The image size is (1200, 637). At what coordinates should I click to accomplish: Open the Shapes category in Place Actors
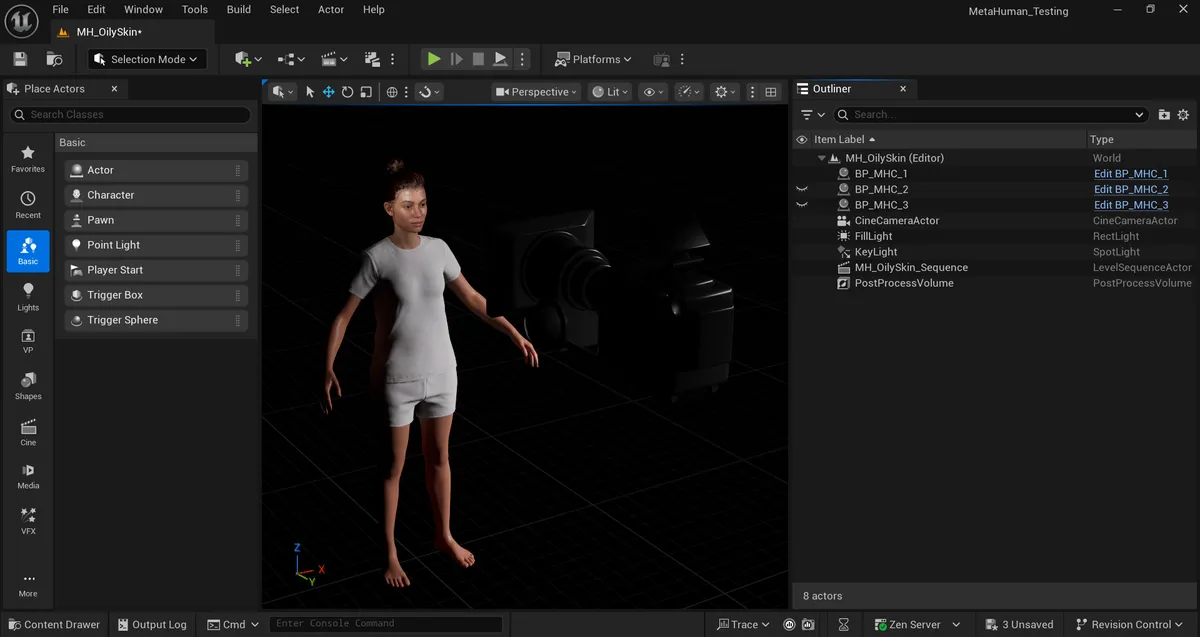tap(28, 387)
